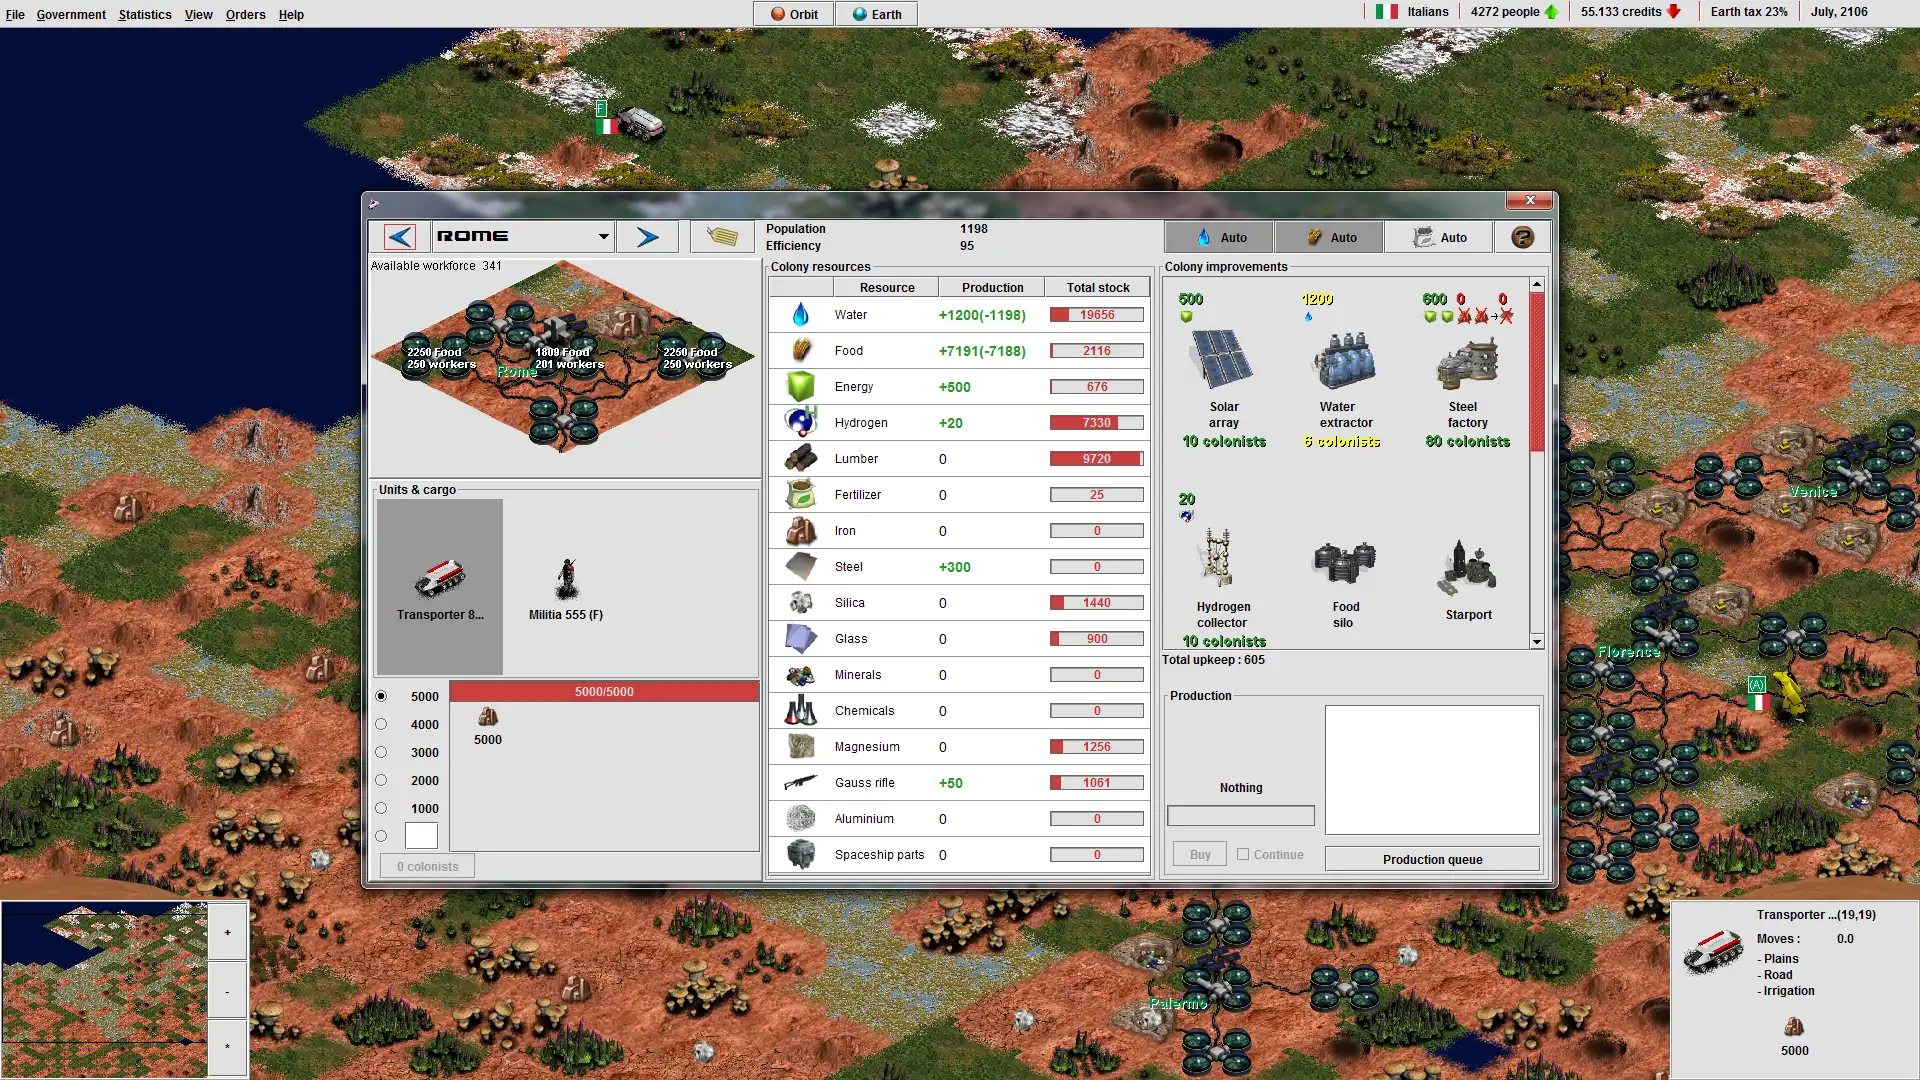
Task: Select the 5000 cargo radio button
Action: point(381,694)
